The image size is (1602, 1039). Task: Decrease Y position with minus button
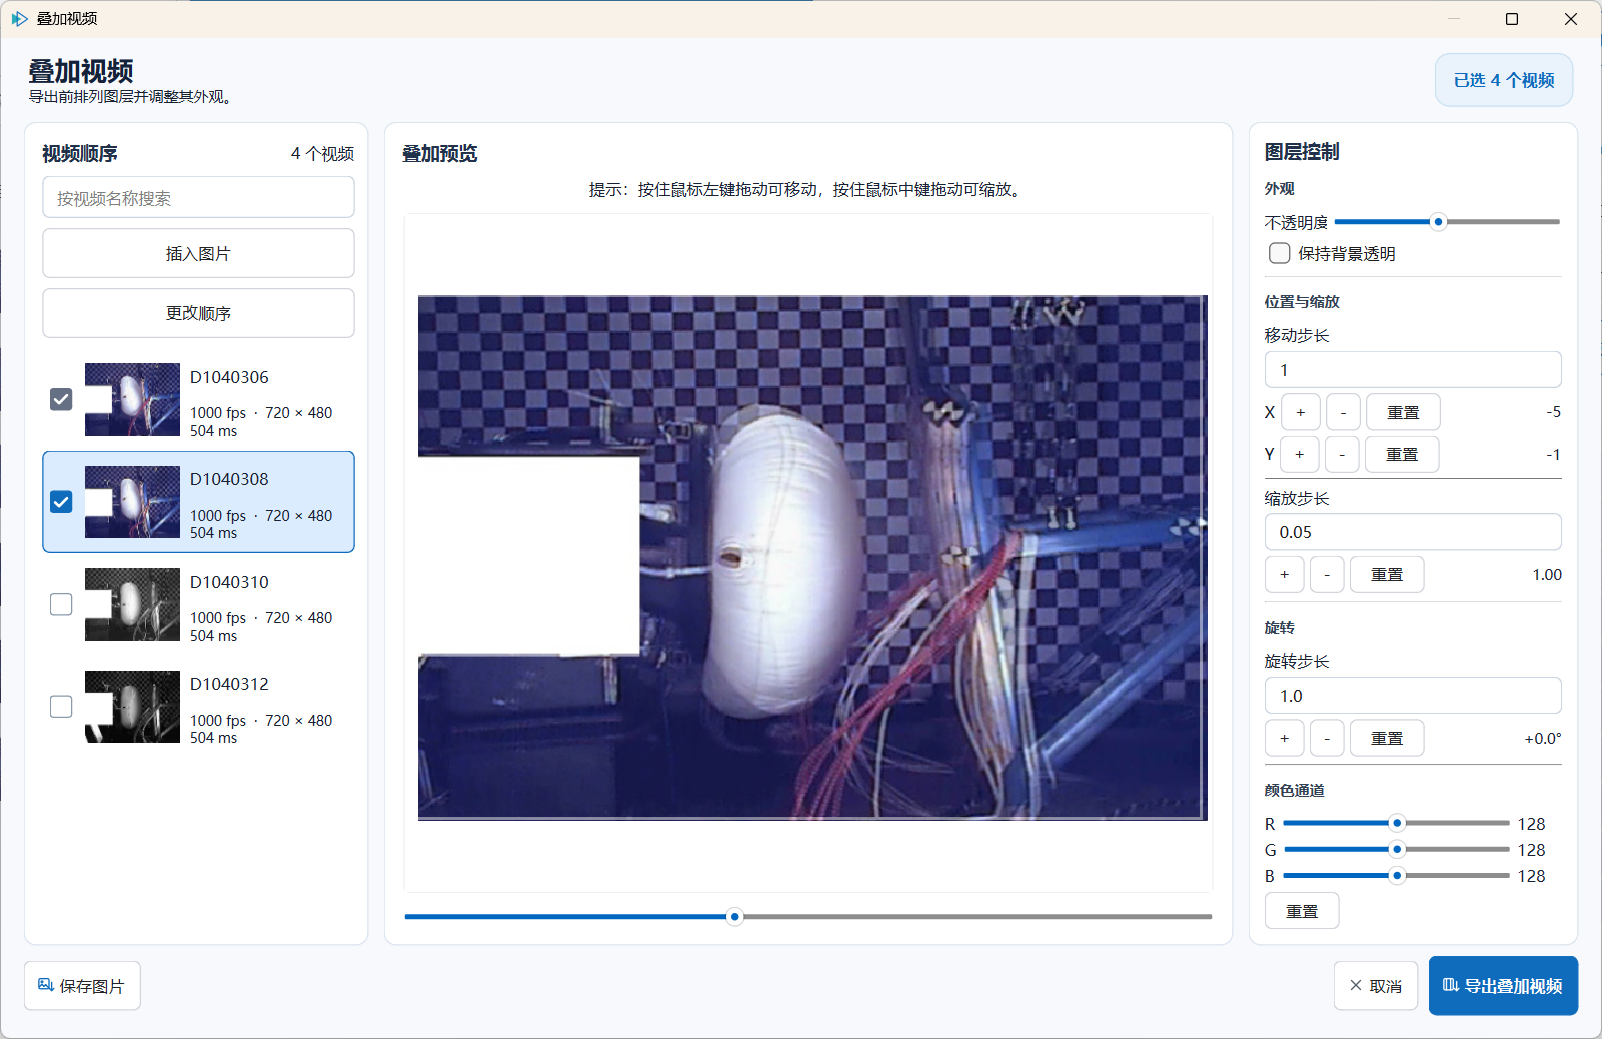[x=1342, y=454]
